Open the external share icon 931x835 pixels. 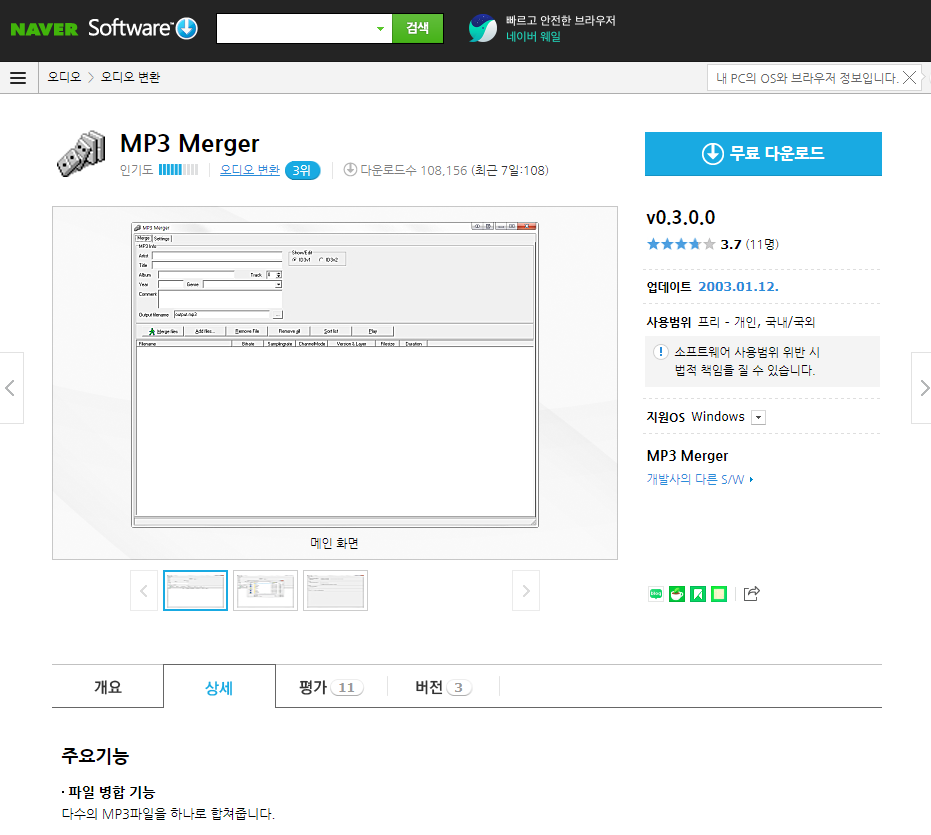[x=751, y=594]
